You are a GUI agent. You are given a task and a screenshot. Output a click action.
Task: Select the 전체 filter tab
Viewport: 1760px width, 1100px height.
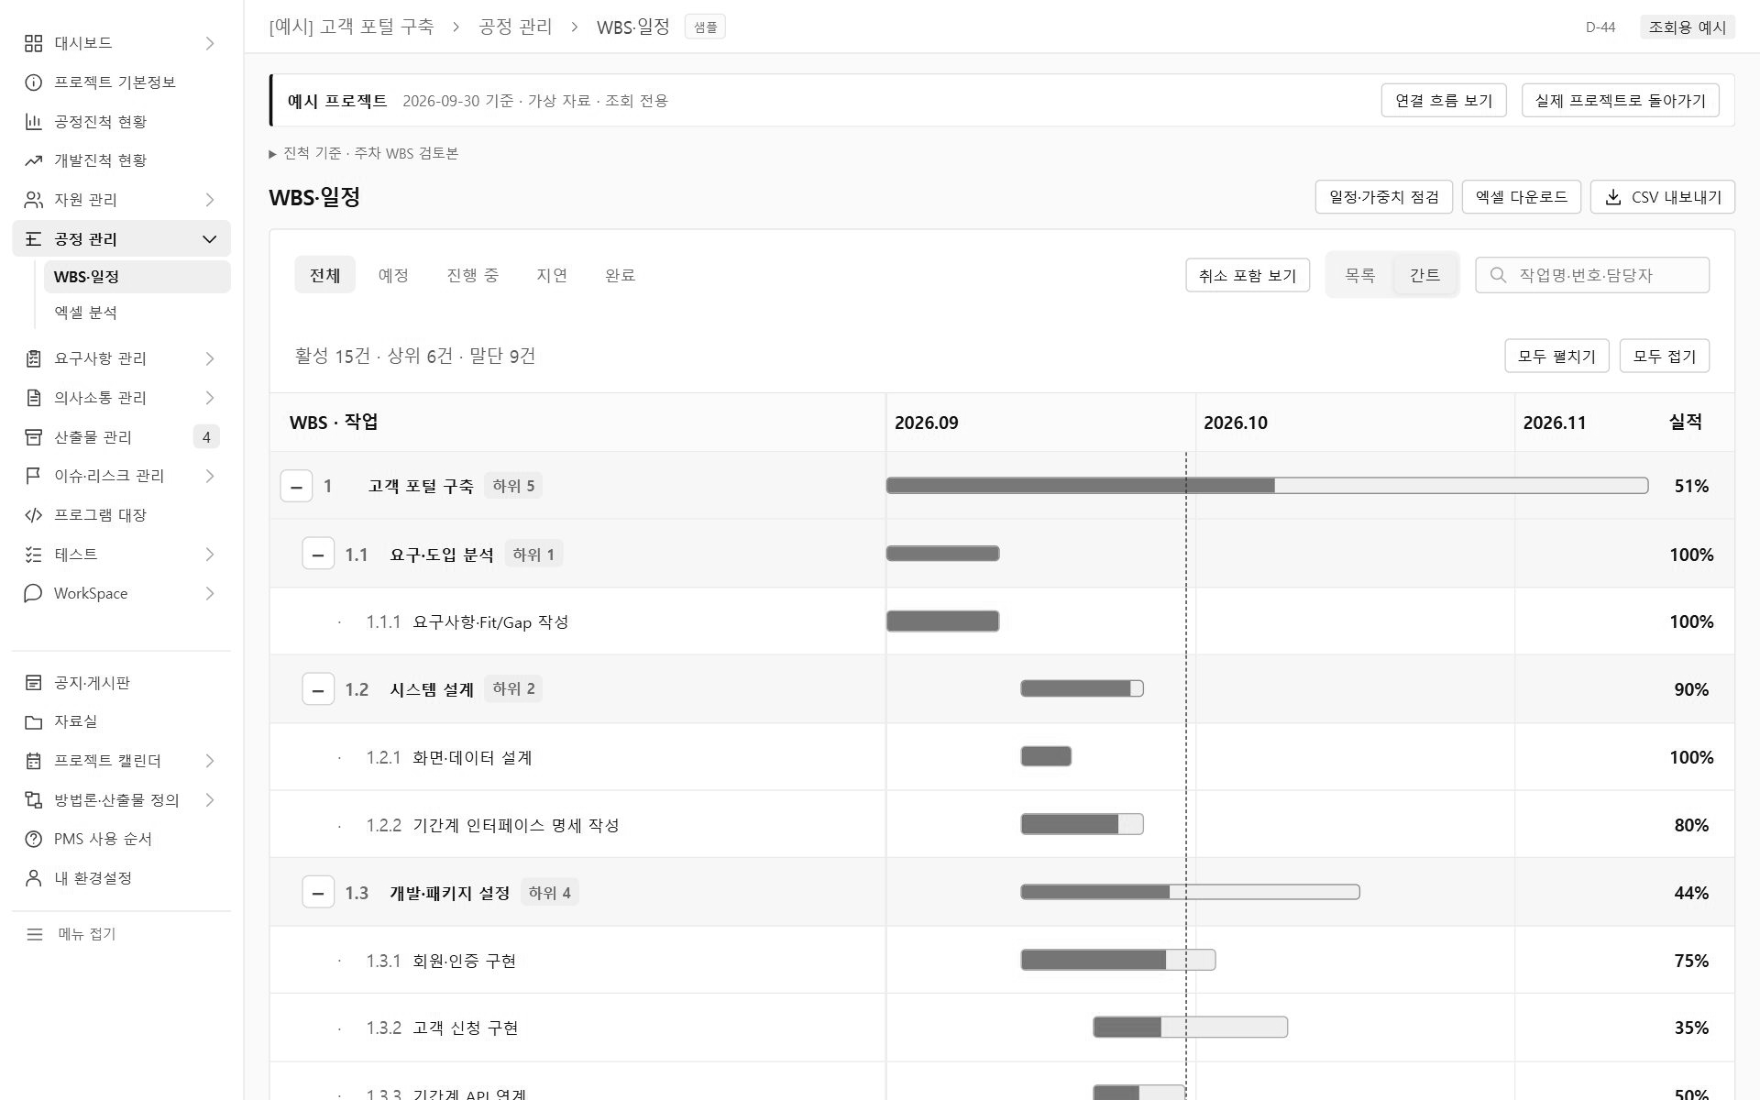click(x=325, y=275)
